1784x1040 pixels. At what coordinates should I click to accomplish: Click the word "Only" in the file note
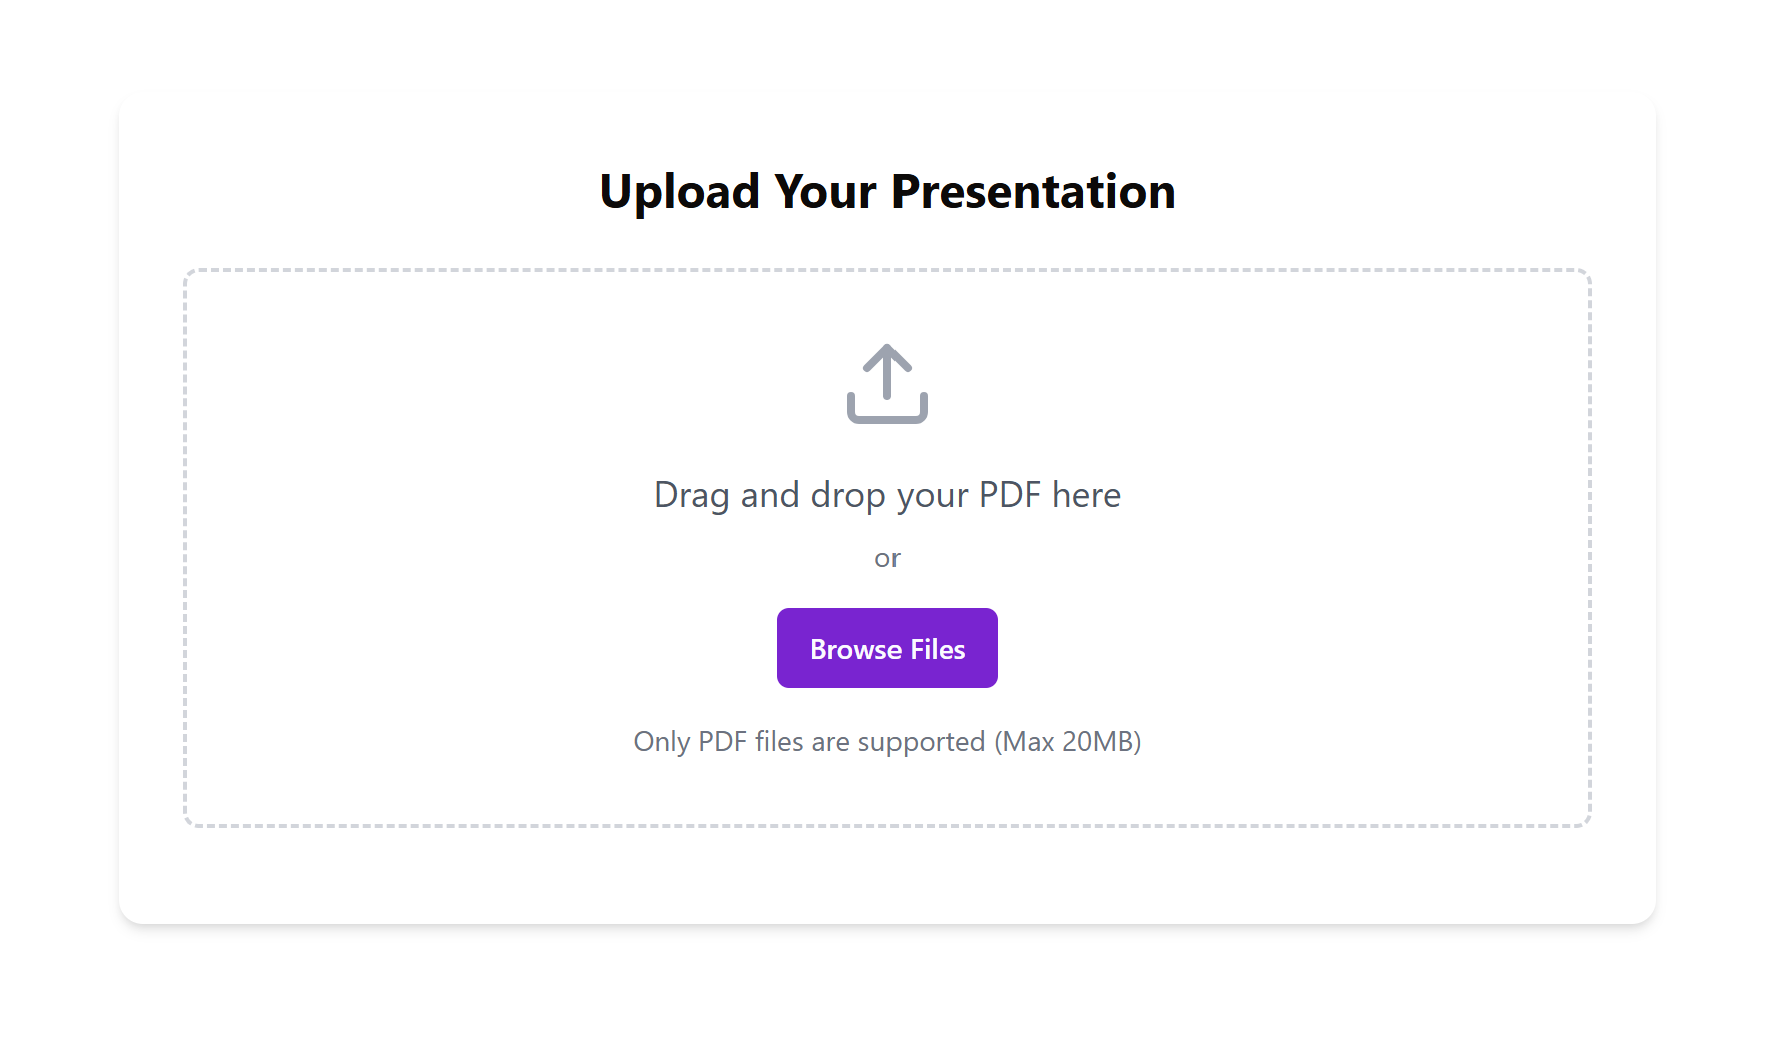click(x=661, y=742)
